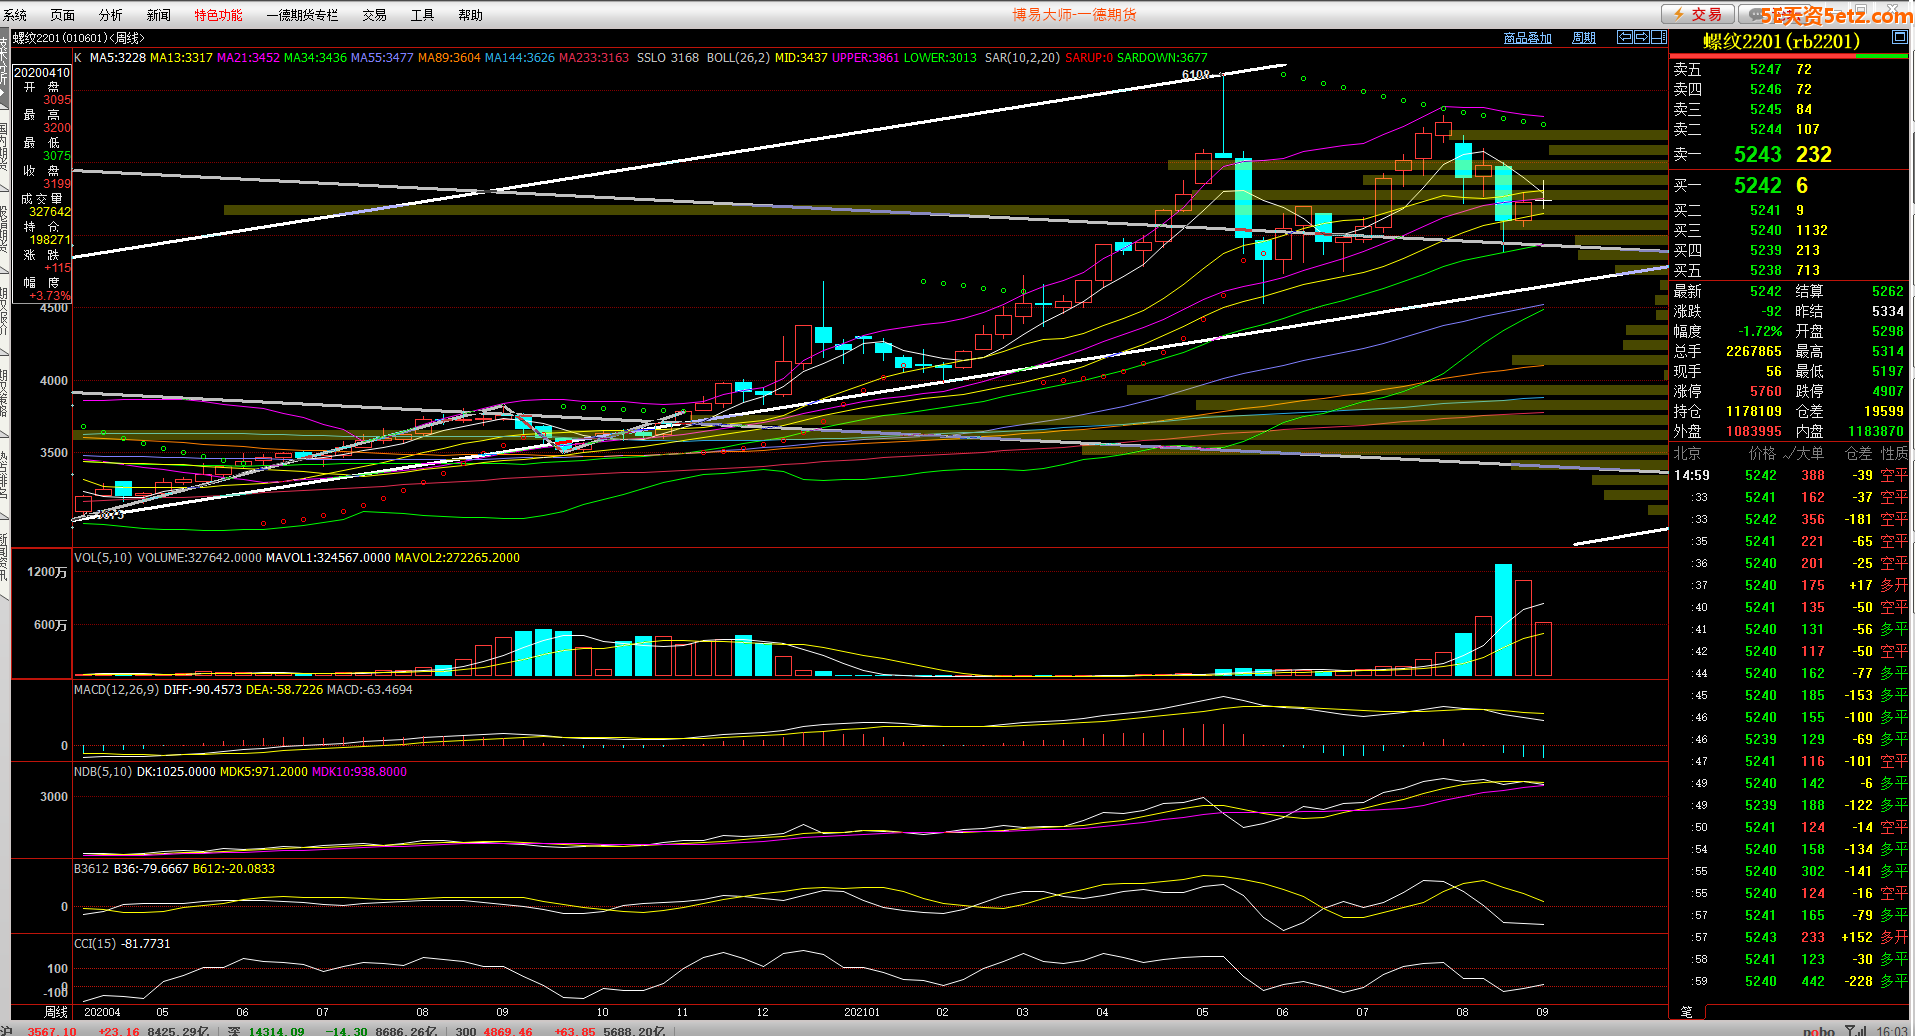
Task: Open the 商品叠加 overlay link
Action: pyautogui.click(x=1527, y=38)
